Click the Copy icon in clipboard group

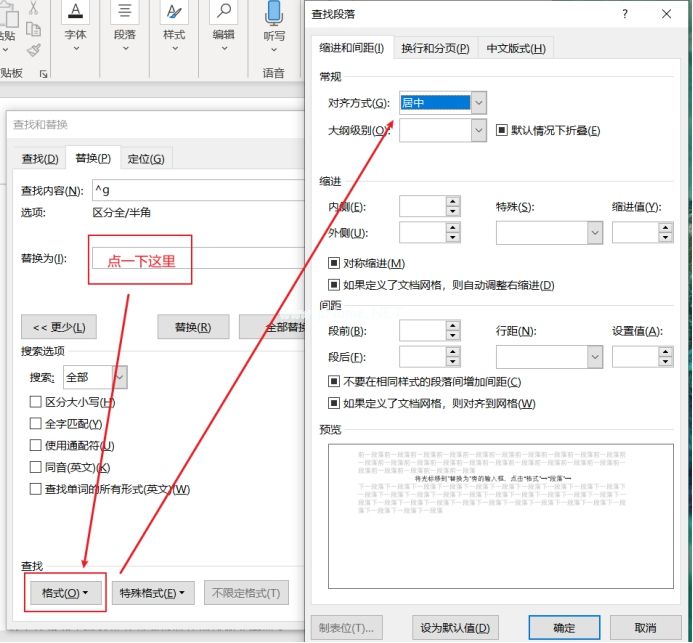coord(33,28)
